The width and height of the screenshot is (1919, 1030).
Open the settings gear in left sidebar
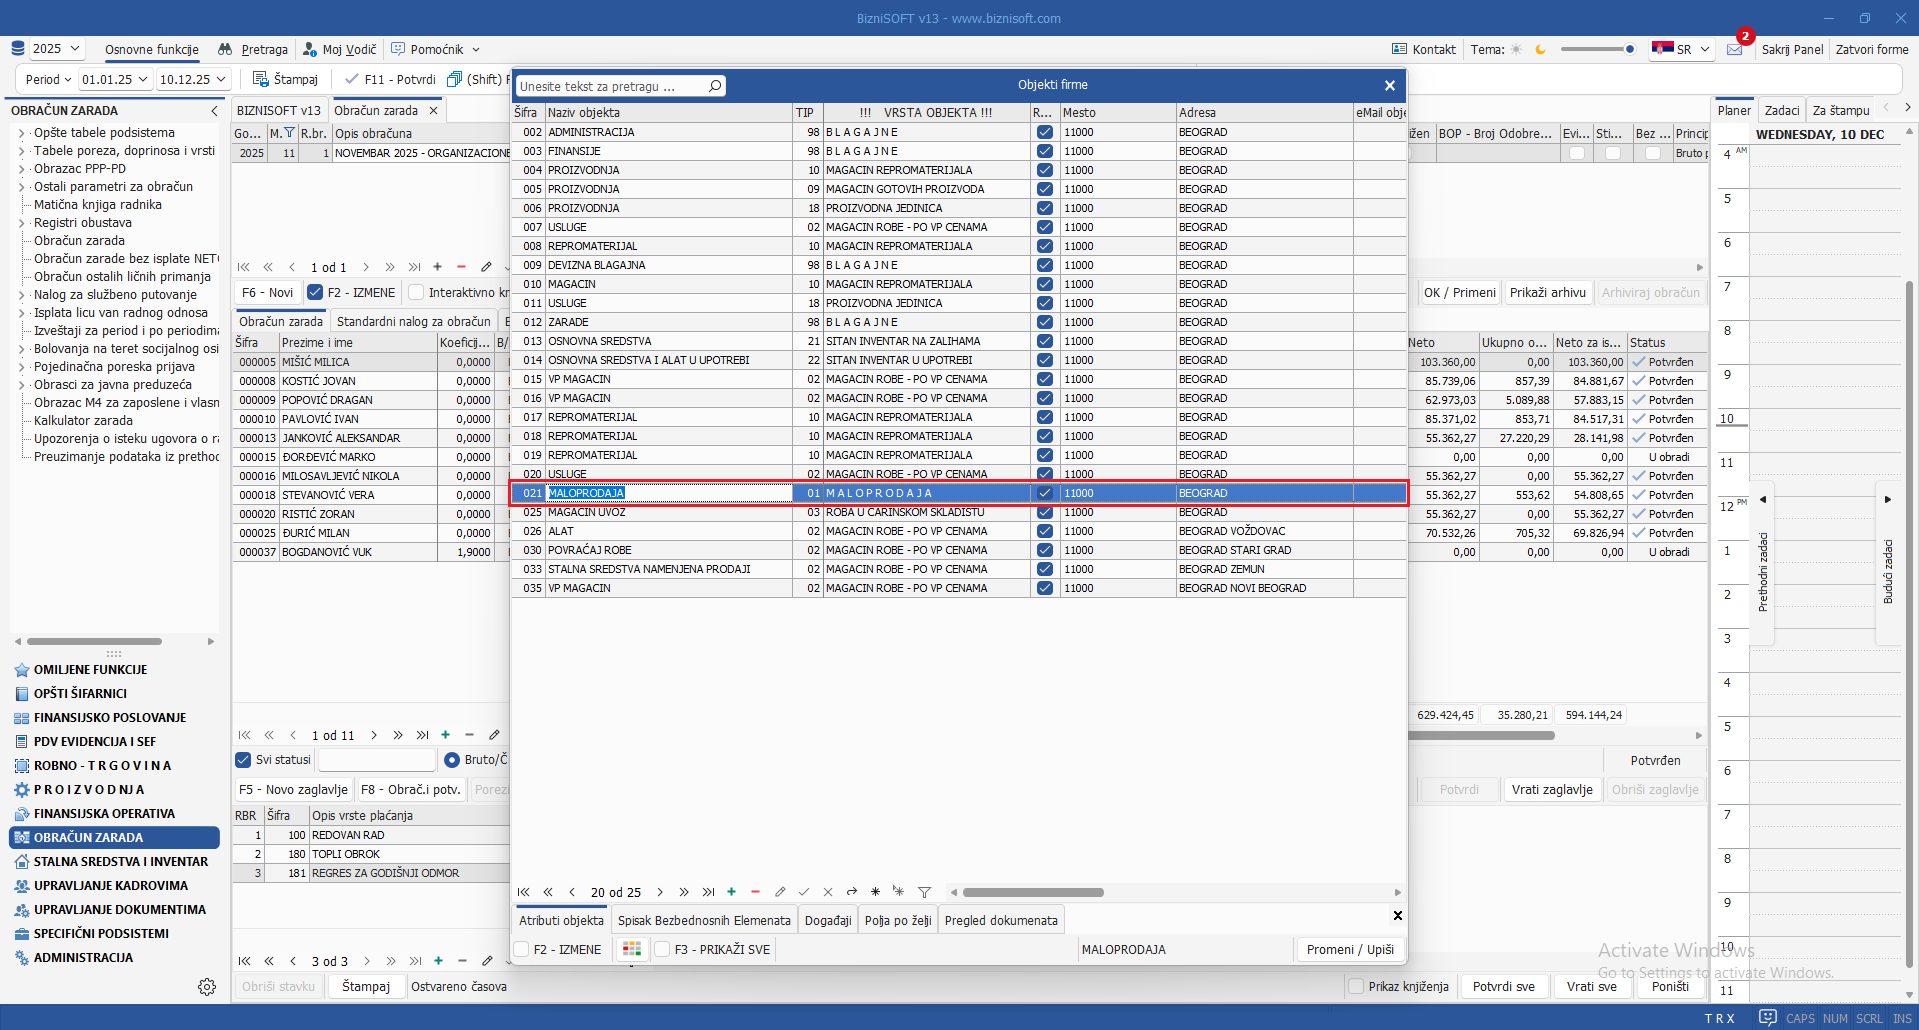click(x=207, y=987)
